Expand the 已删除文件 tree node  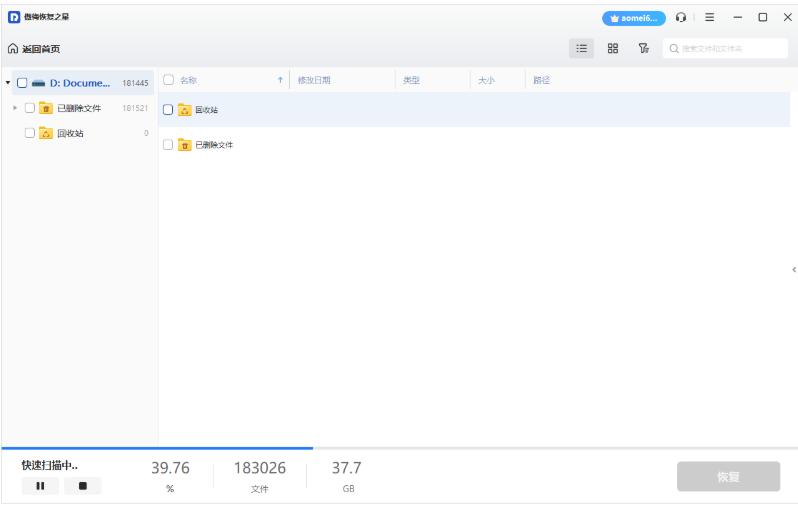click(x=15, y=108)
